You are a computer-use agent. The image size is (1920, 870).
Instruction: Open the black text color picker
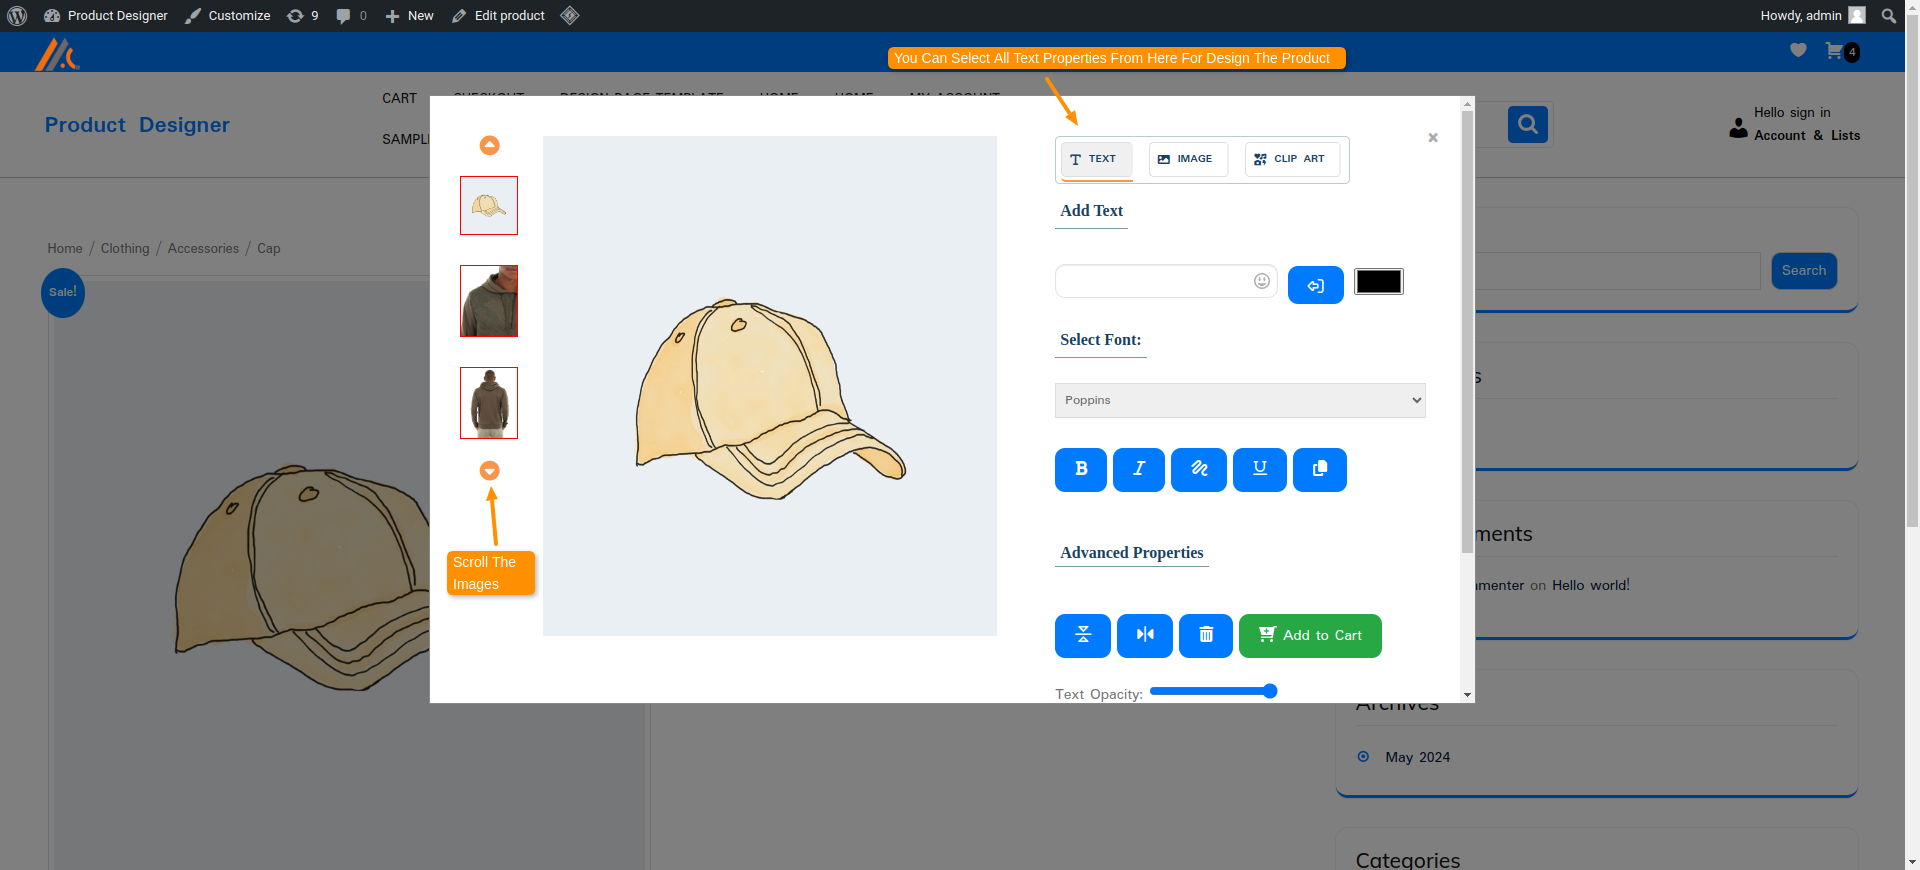pyautogui.click(x=1378, y=282)
